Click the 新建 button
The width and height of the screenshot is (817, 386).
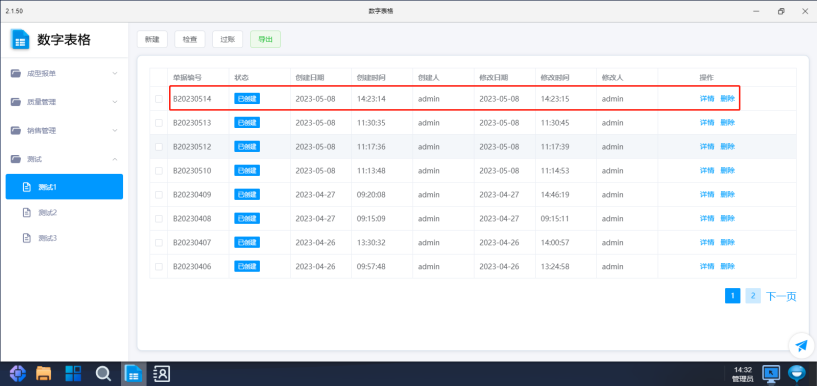[152, 39]
